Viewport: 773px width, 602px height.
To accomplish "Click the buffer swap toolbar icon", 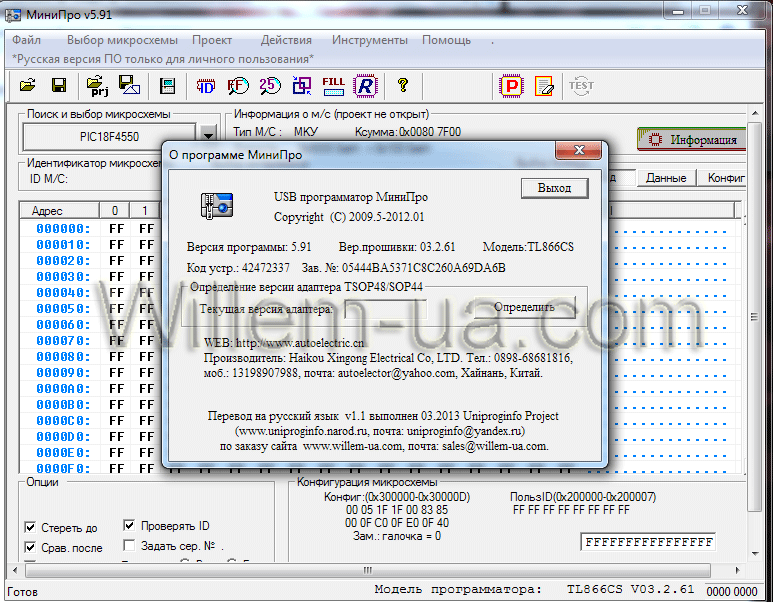I will (301, 86).
